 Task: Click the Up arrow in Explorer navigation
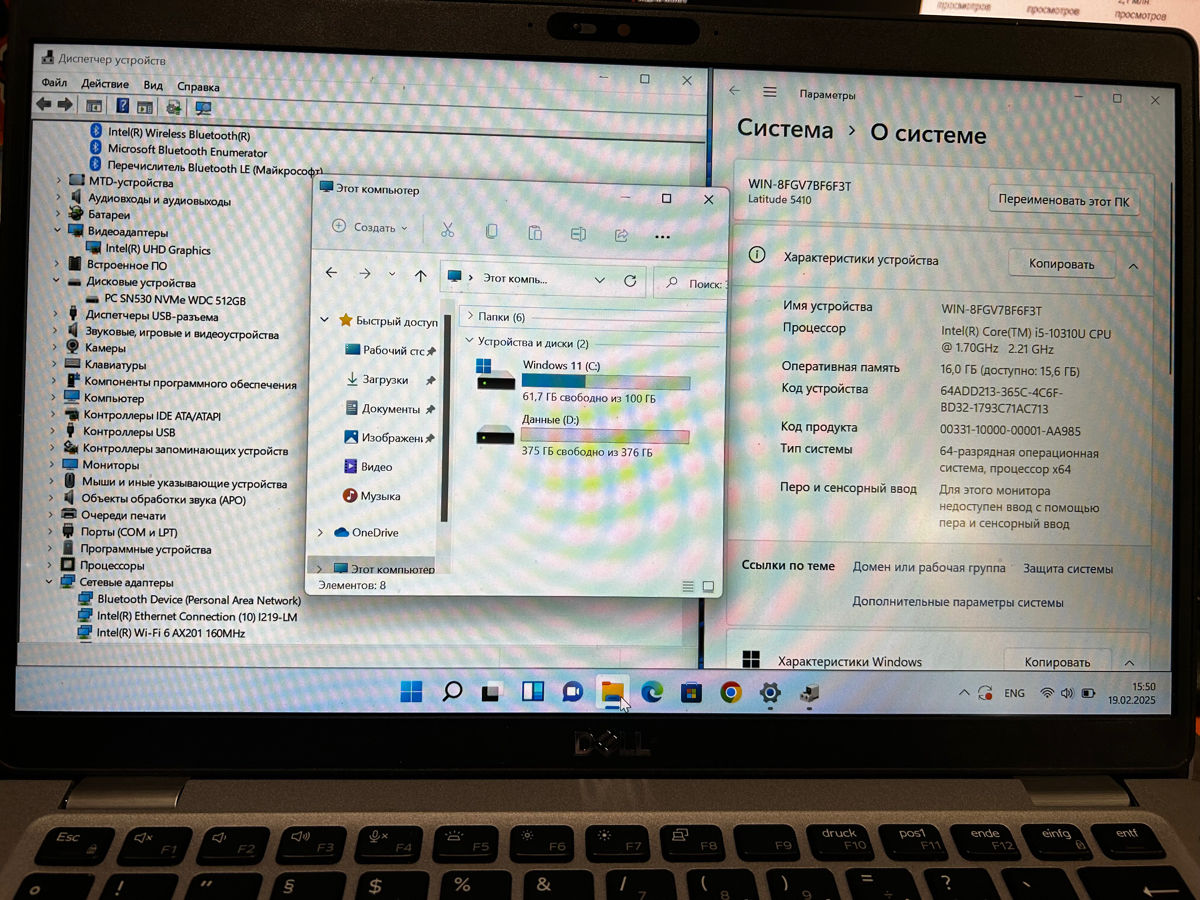coord(421,275)
